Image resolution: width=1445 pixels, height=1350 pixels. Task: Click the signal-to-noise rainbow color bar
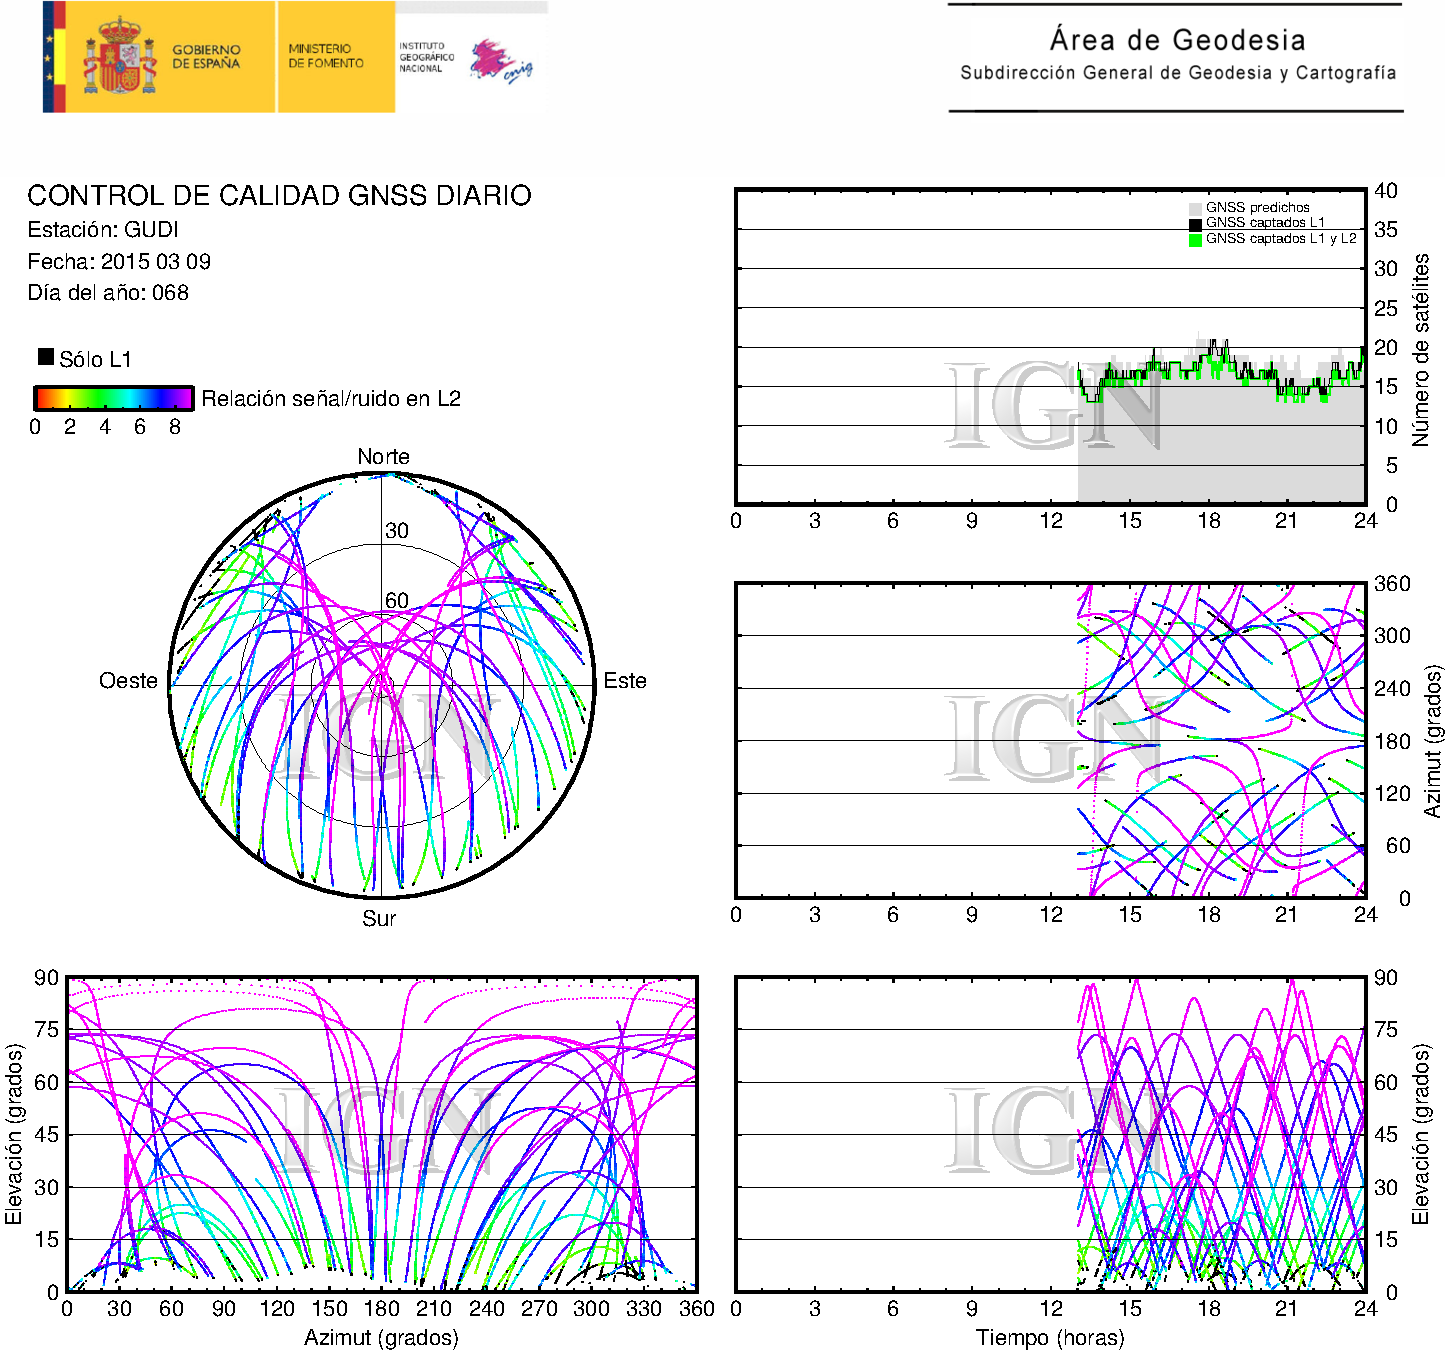point(113,398)
